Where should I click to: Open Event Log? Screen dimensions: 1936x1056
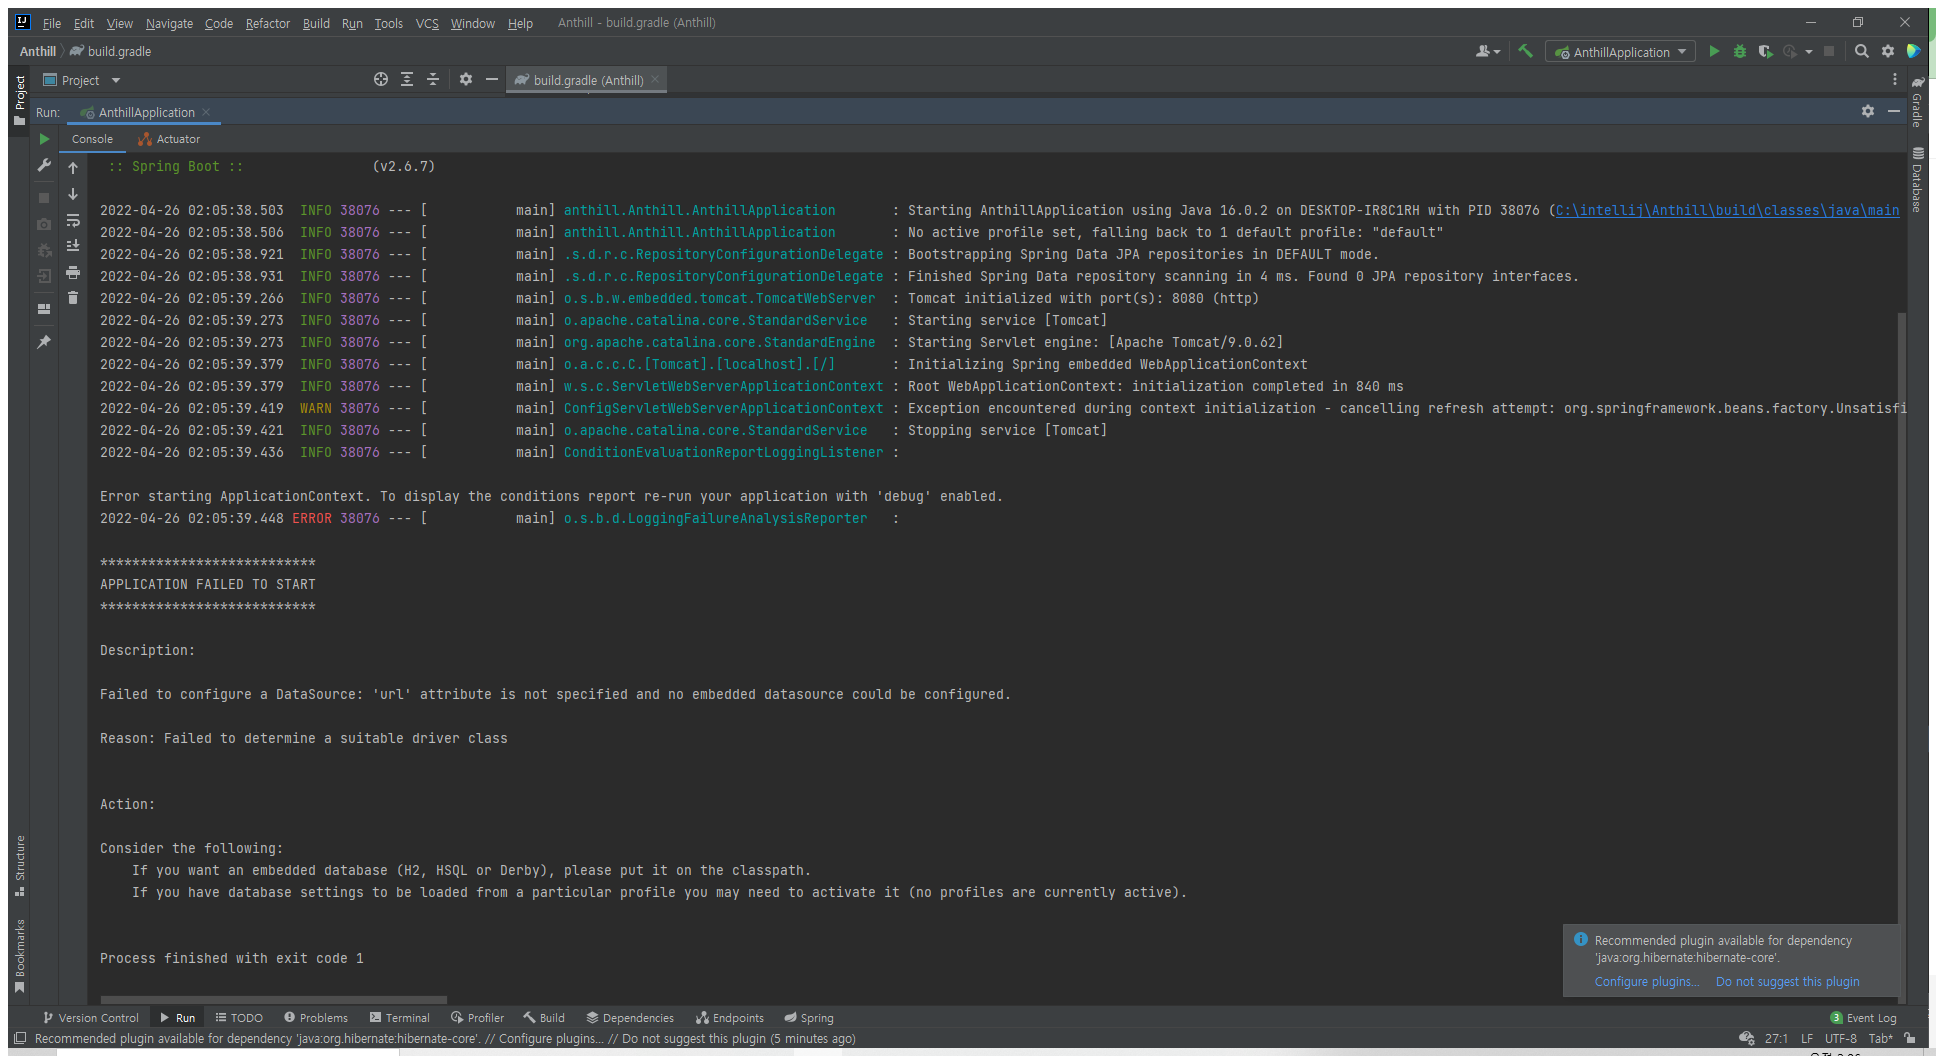click(x=1864, y=1018)
